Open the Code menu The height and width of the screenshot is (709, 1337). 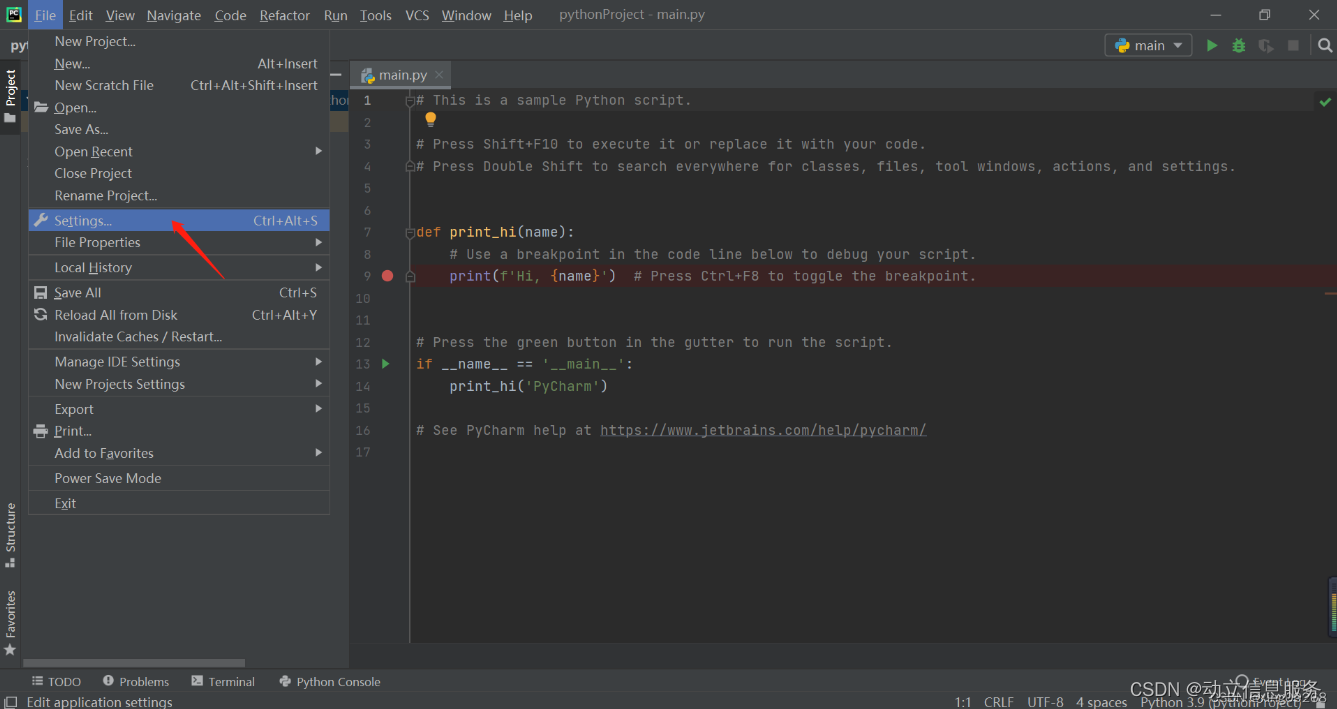pyautogui.click(x=230, y=15)
